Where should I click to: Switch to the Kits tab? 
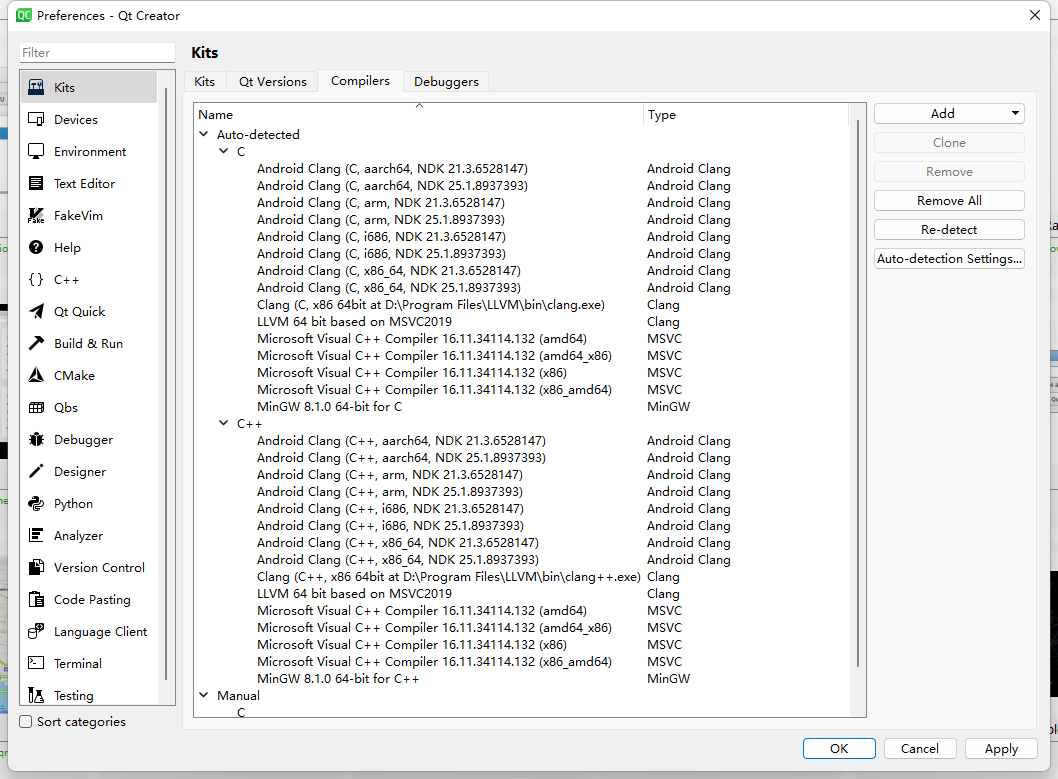coord(204,82)
